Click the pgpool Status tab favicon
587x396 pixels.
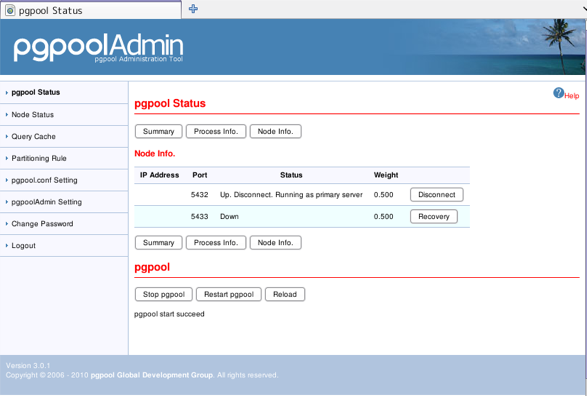[x=10, y=10]
